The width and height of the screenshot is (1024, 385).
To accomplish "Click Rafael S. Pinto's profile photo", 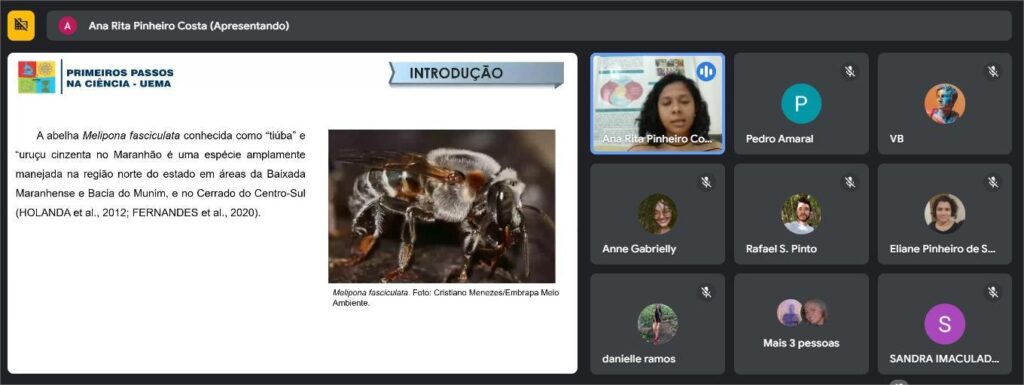I will coord(801,214).
